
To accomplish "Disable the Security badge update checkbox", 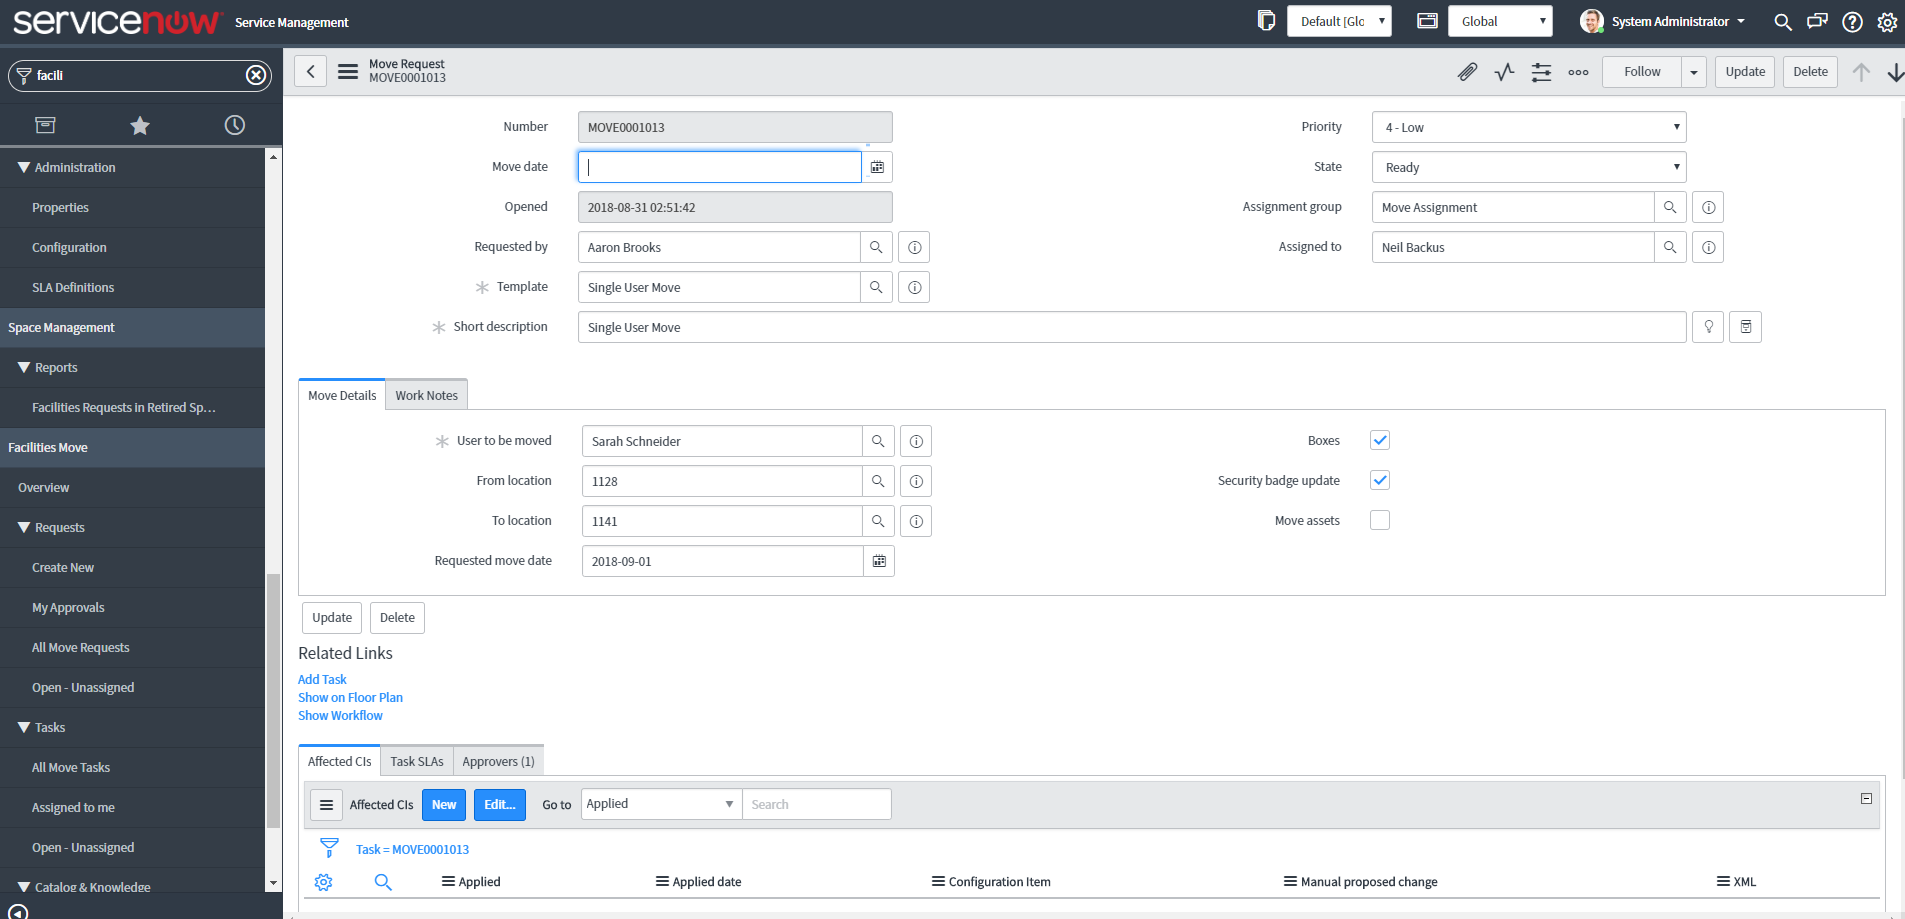I will [1380, 480].
